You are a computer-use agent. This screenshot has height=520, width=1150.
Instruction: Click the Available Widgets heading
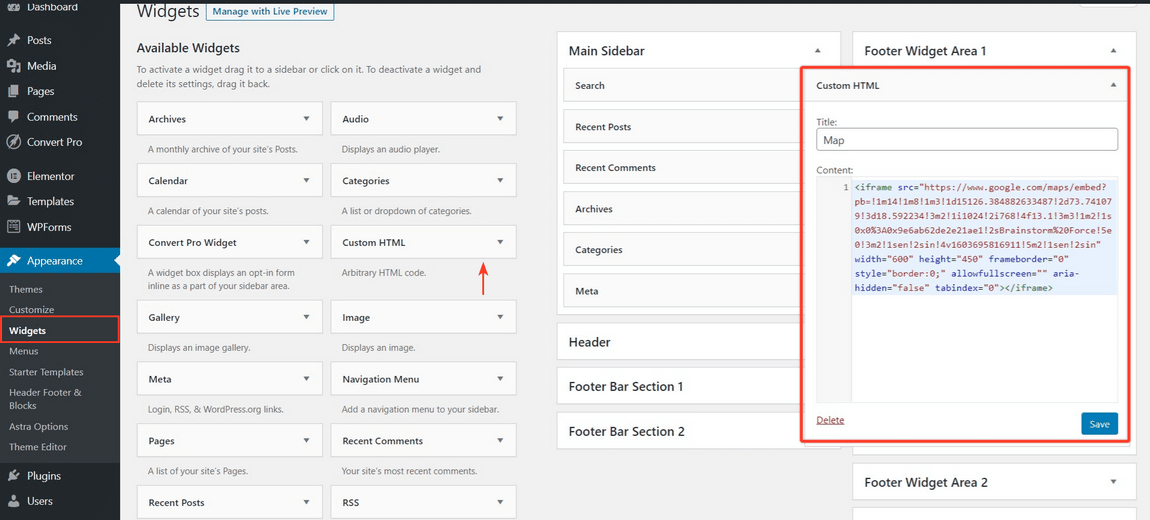tap(188, 48)
